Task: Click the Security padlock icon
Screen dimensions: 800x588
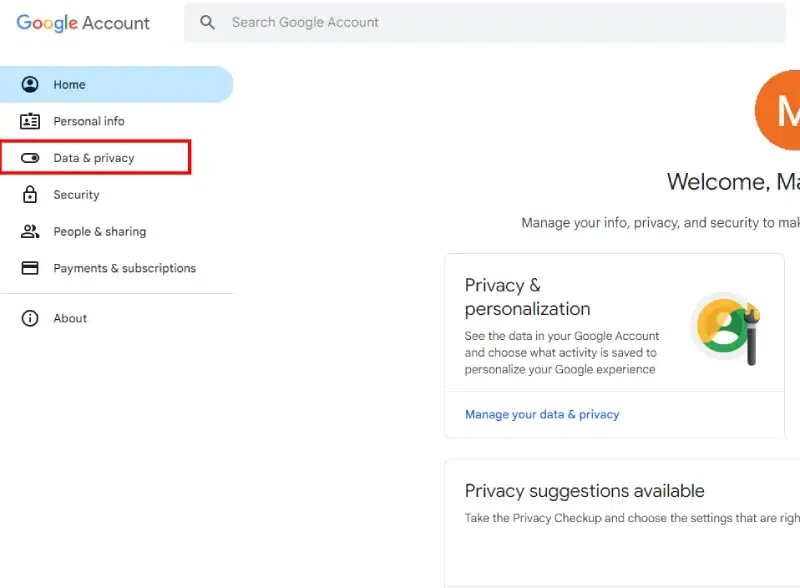Action: point(30,195)
